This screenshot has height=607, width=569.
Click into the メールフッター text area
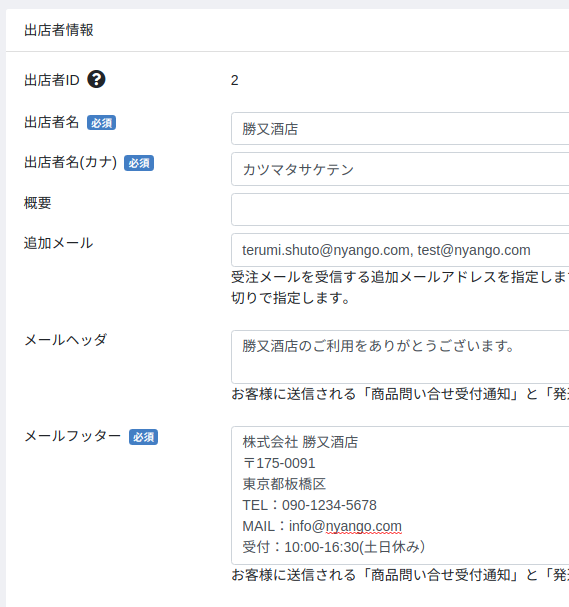pyautogui.click(x=400, y=496)
